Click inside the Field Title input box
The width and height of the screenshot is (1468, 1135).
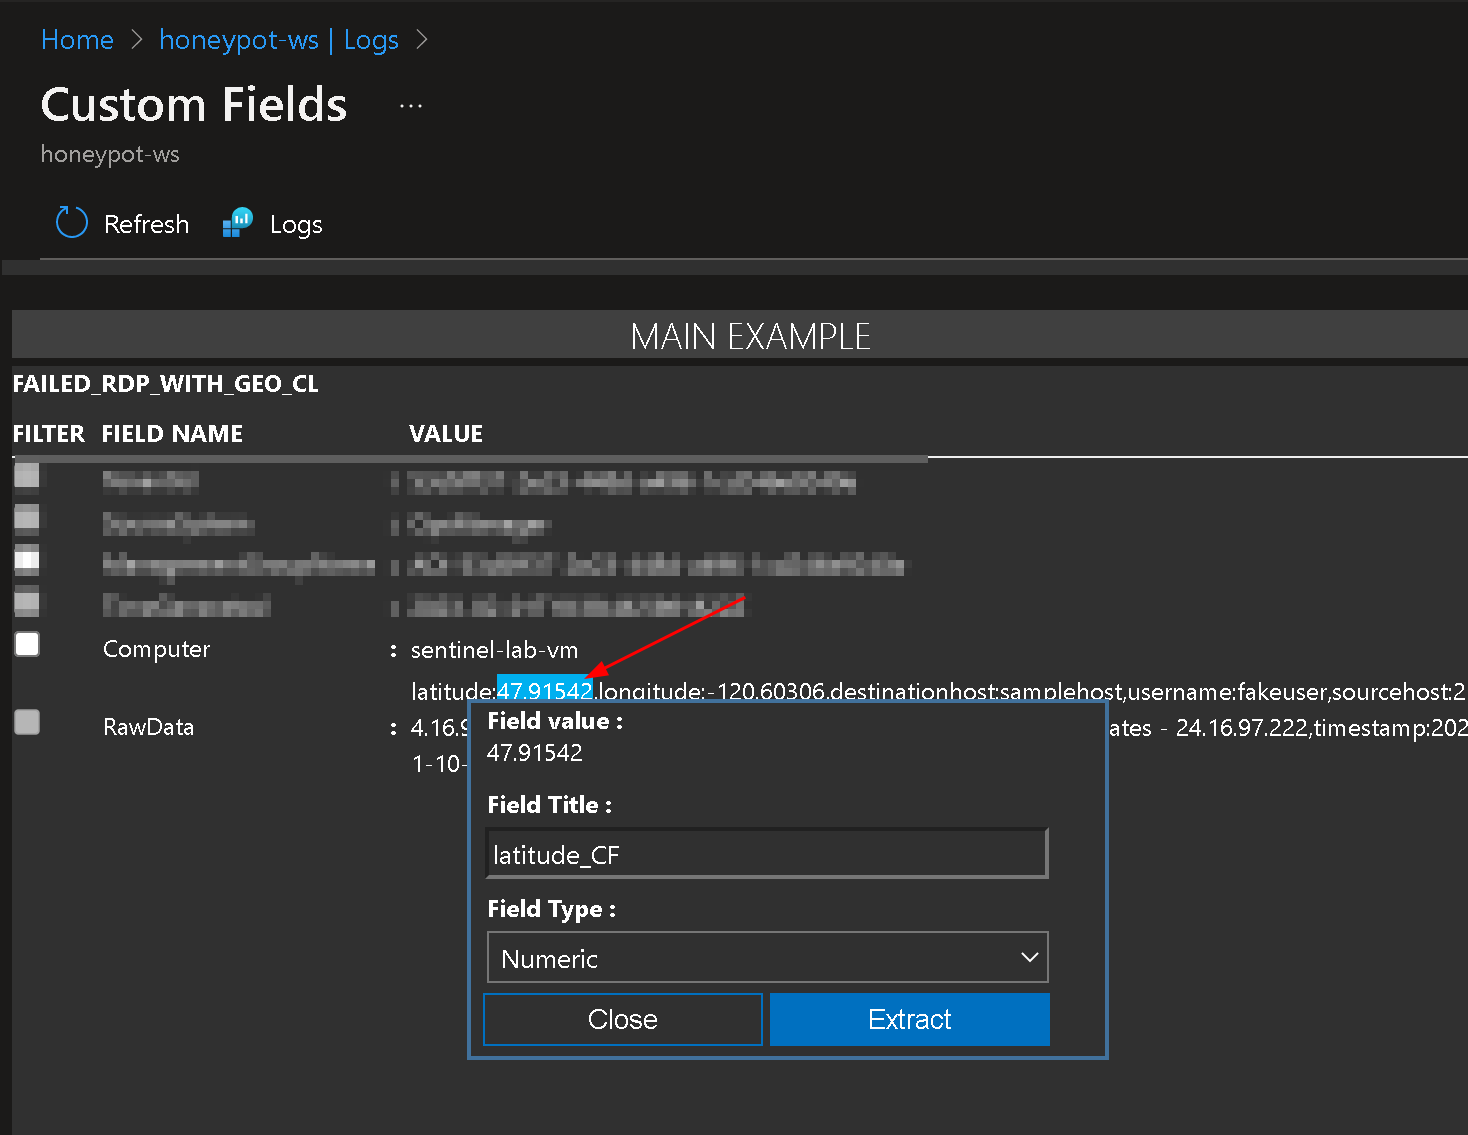pyautogui.click(x=766, y=853)
